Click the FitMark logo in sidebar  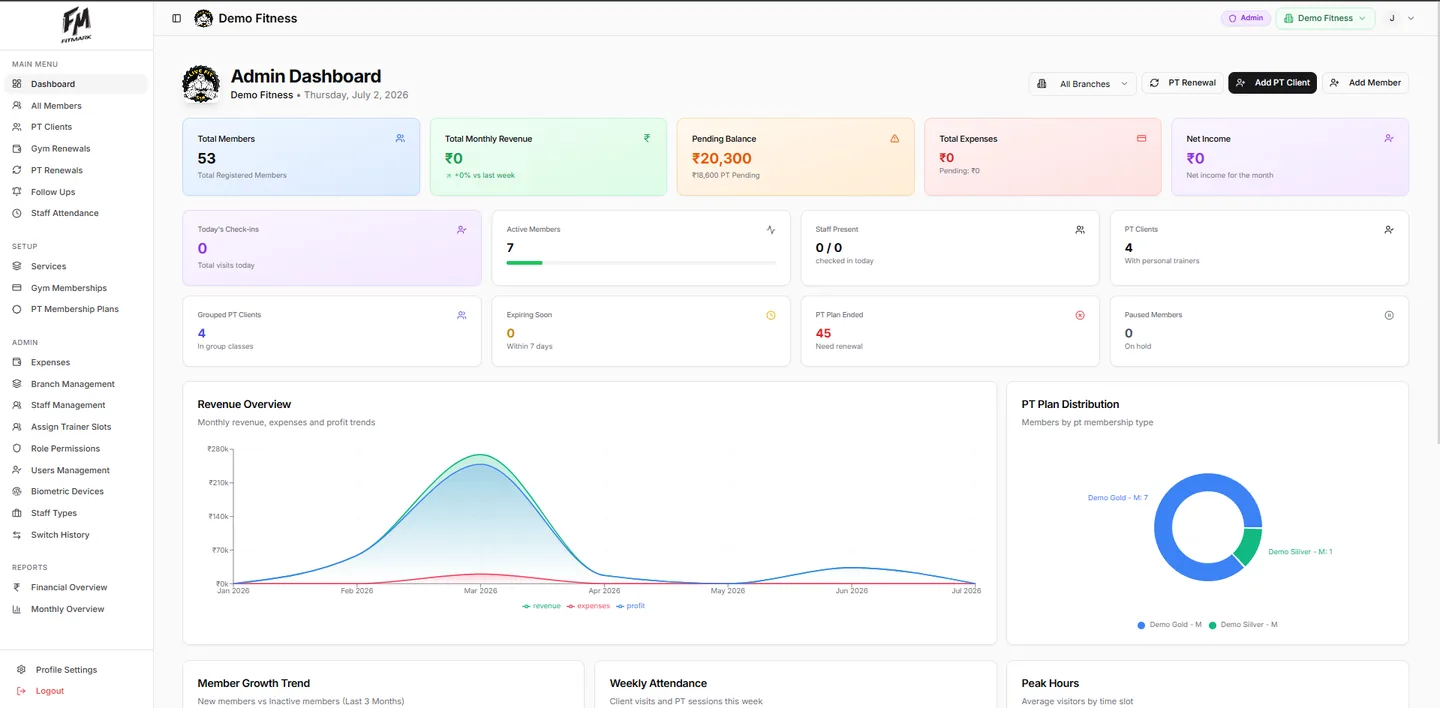[x=76, y=24]
